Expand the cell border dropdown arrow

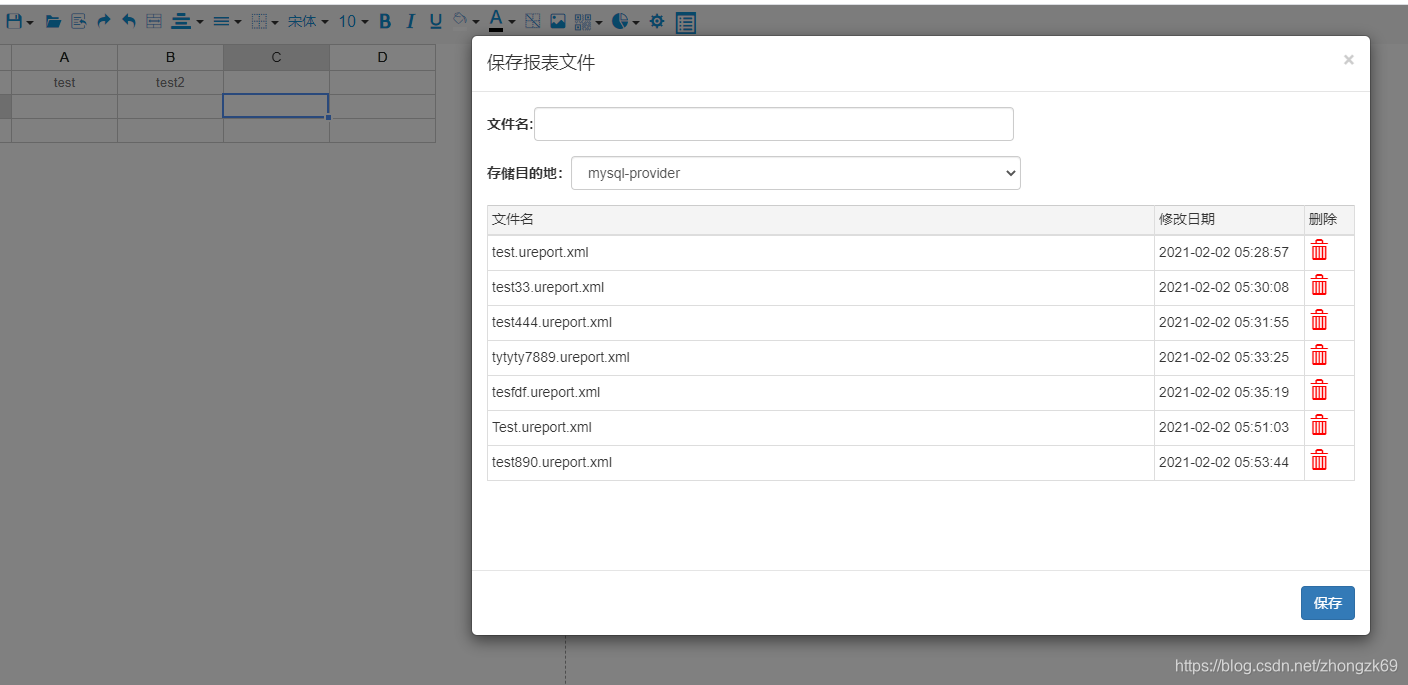coord(275,22)
